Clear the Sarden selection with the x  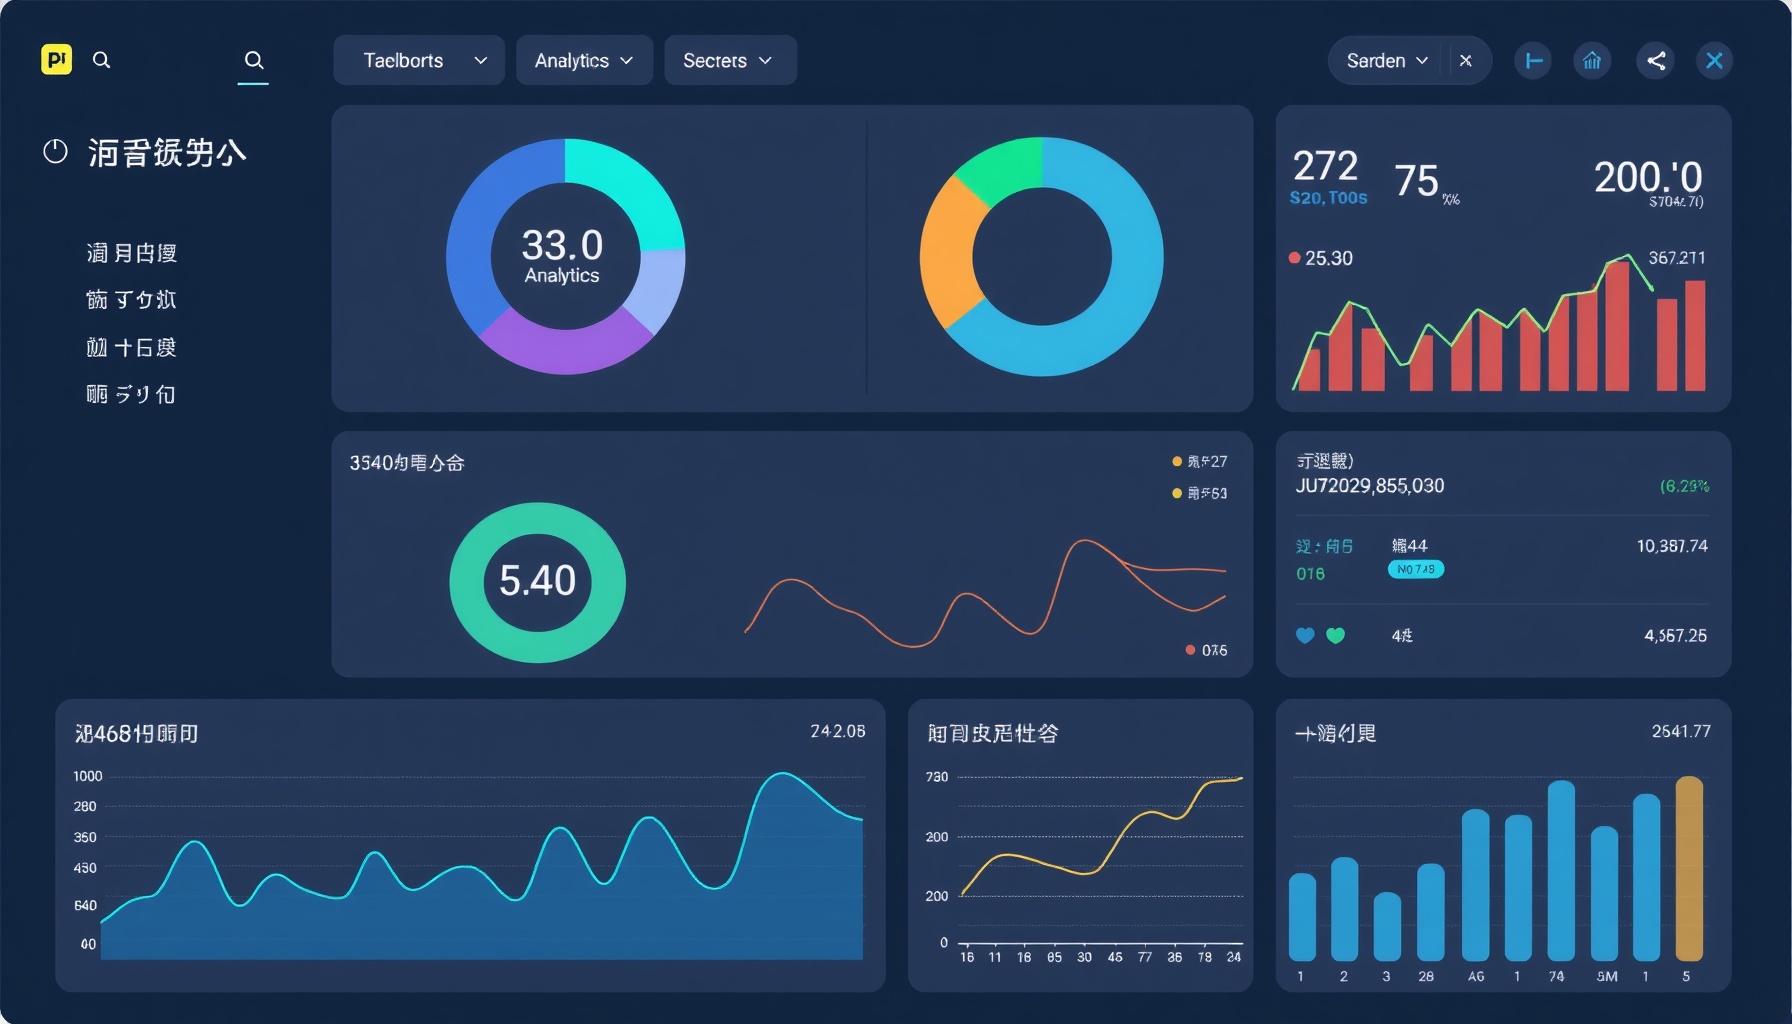click(1466, 61)
